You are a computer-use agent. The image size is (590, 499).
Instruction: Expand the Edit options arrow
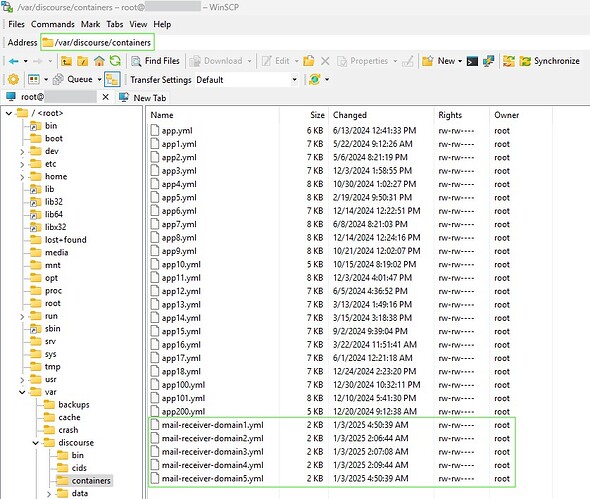click(x=297, y=61)
